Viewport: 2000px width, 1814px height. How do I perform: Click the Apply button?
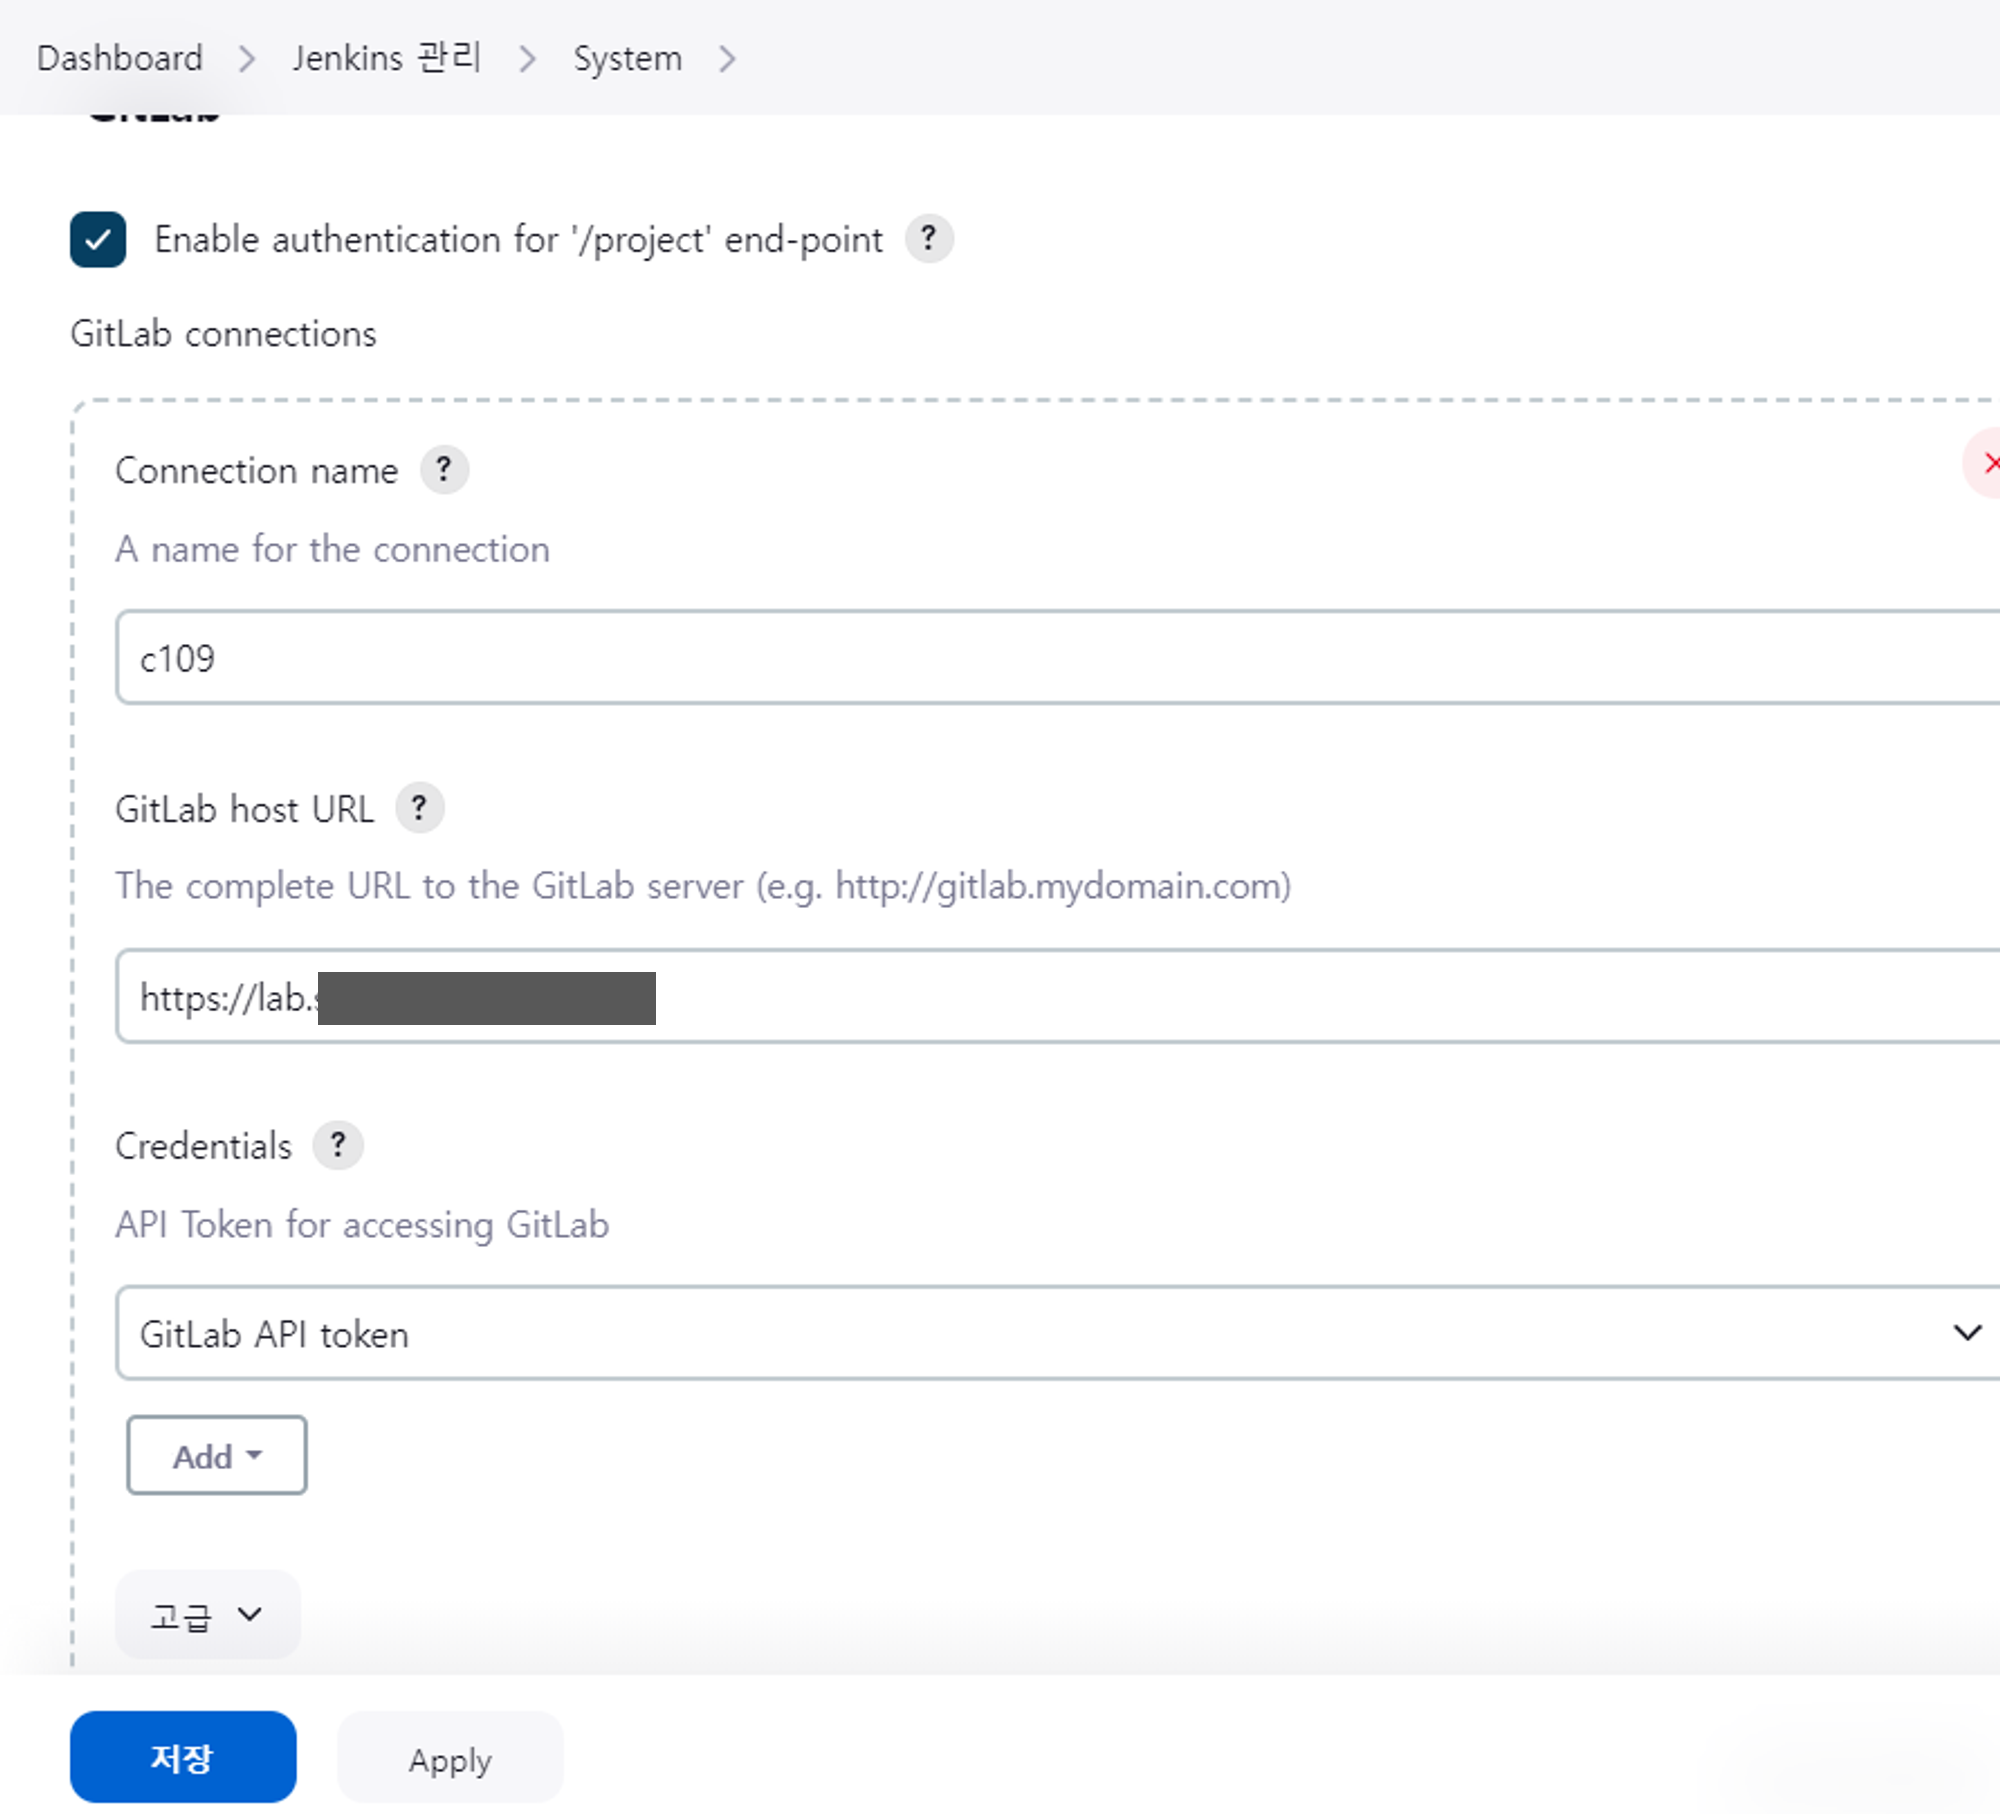[449, 1759]
